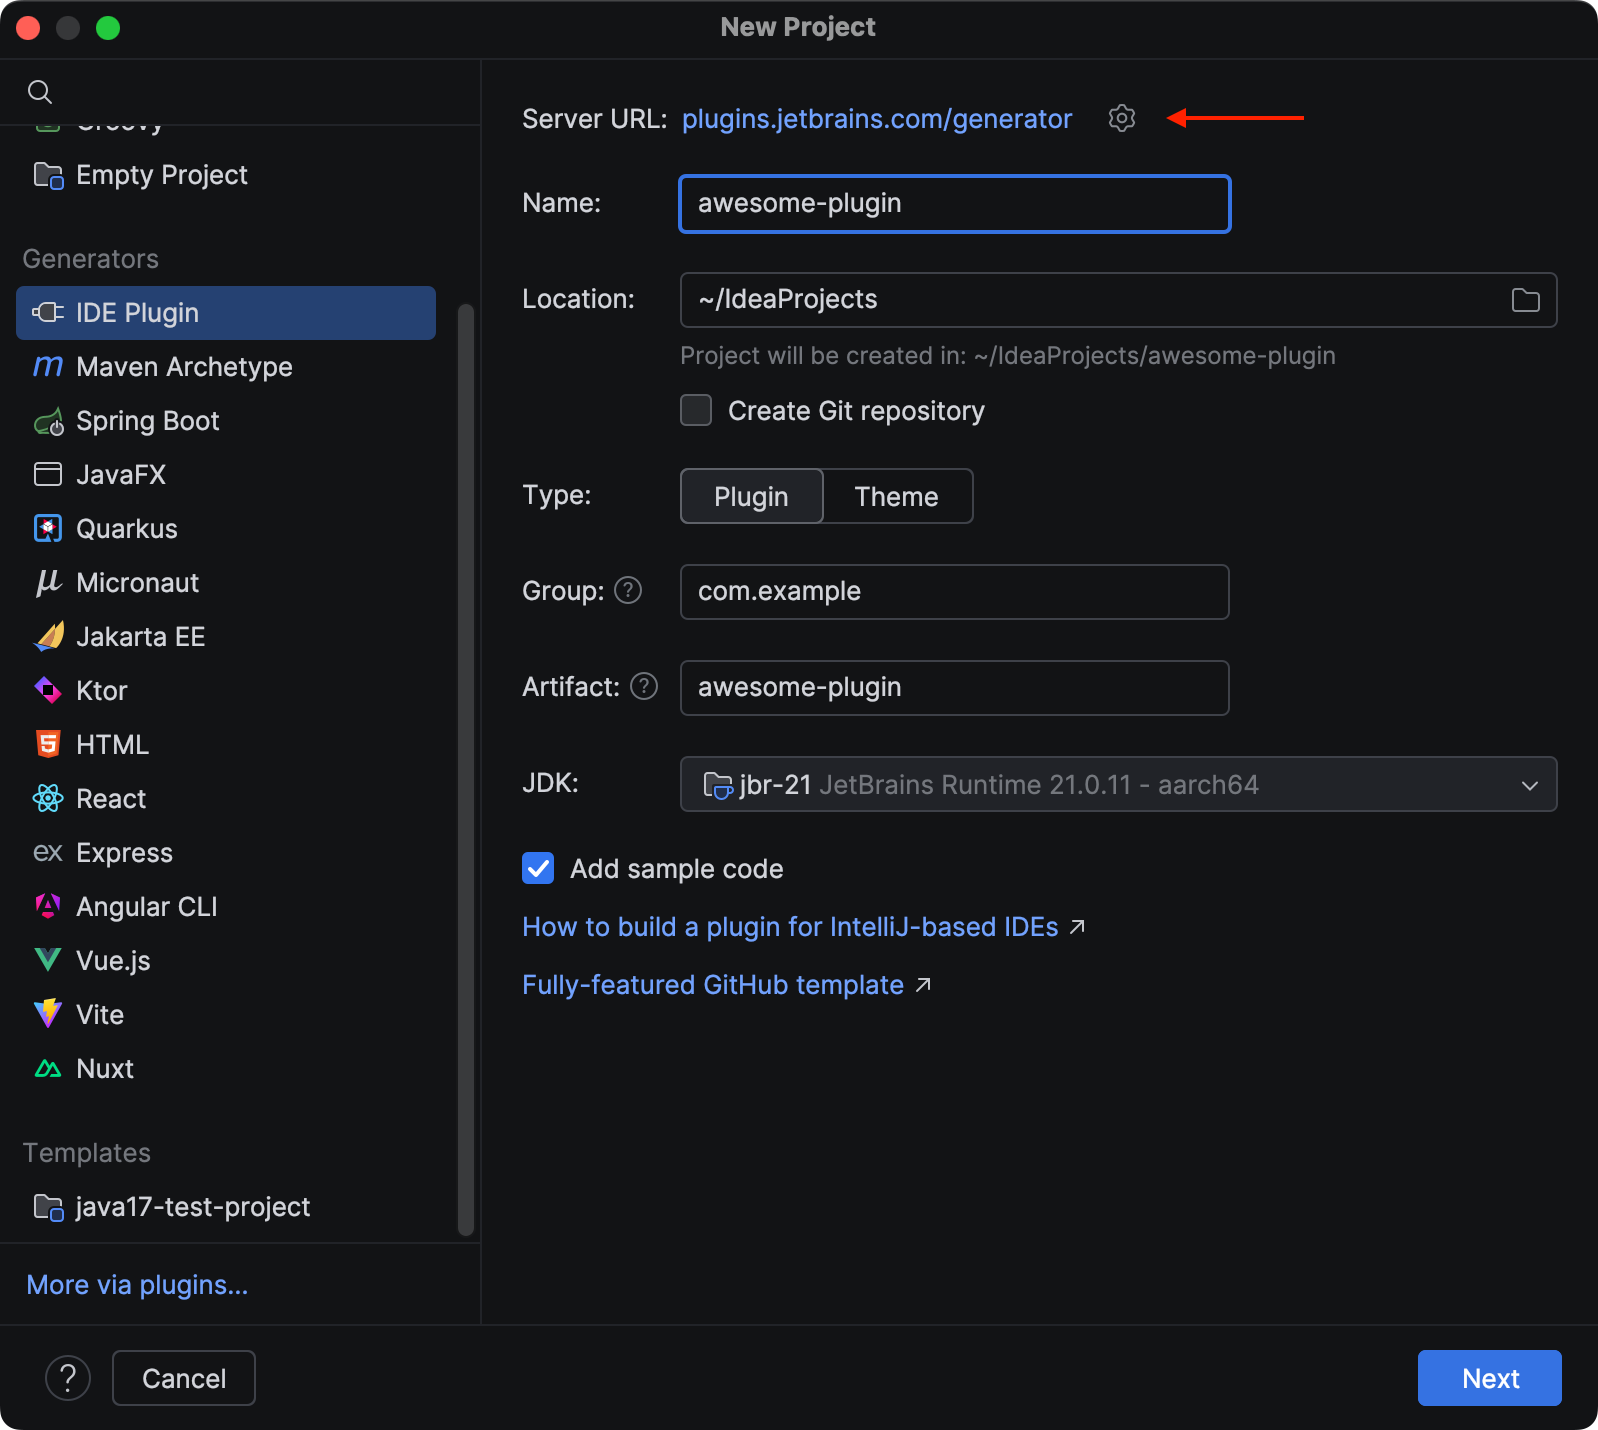The width and height of the screenshot is (1598, 1430).
Task: Click the Next button
Action: pyautogui.click(x=1490, y=1378)
